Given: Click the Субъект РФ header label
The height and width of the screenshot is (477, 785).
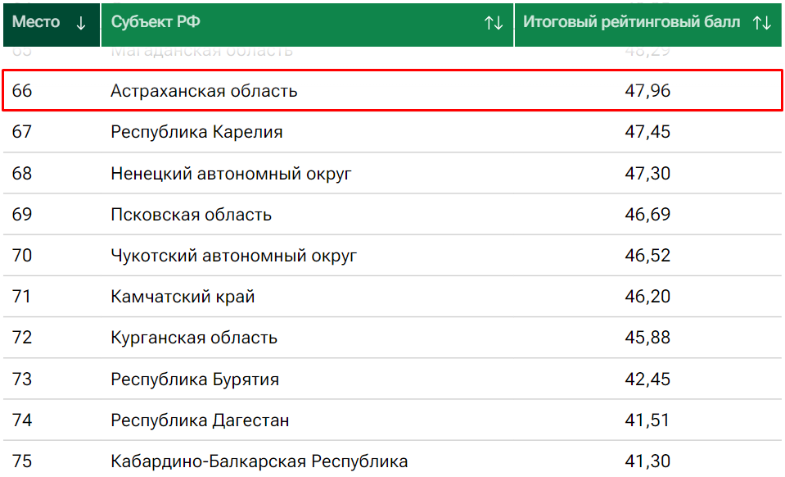Looking at the screenshot, I should coord(155,22).
